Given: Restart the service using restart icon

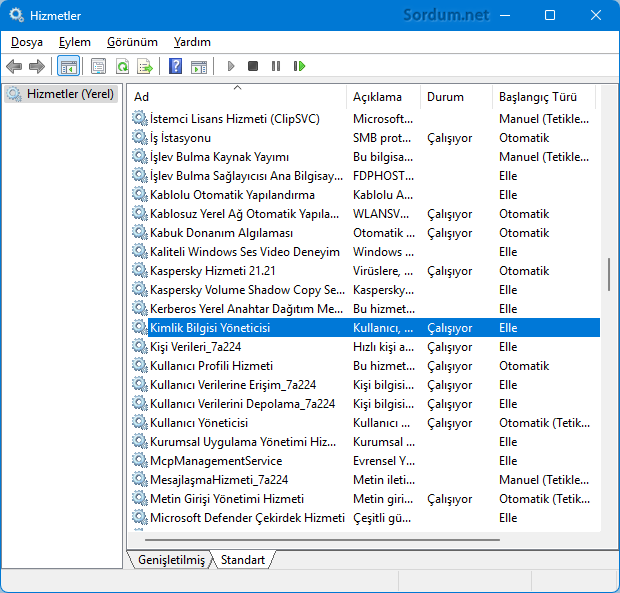Looking at the screenshot, I should (x=299, y=66).
